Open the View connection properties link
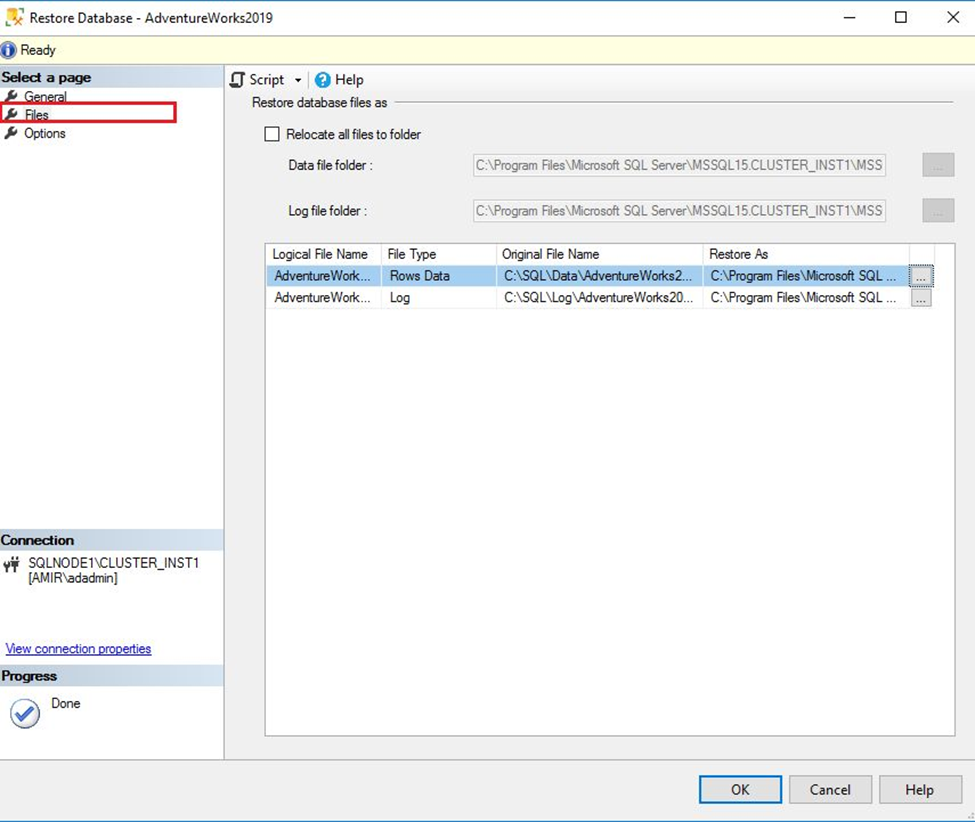Image resolution: width=975 pixels, height=822 pixels. pos(78,648)
